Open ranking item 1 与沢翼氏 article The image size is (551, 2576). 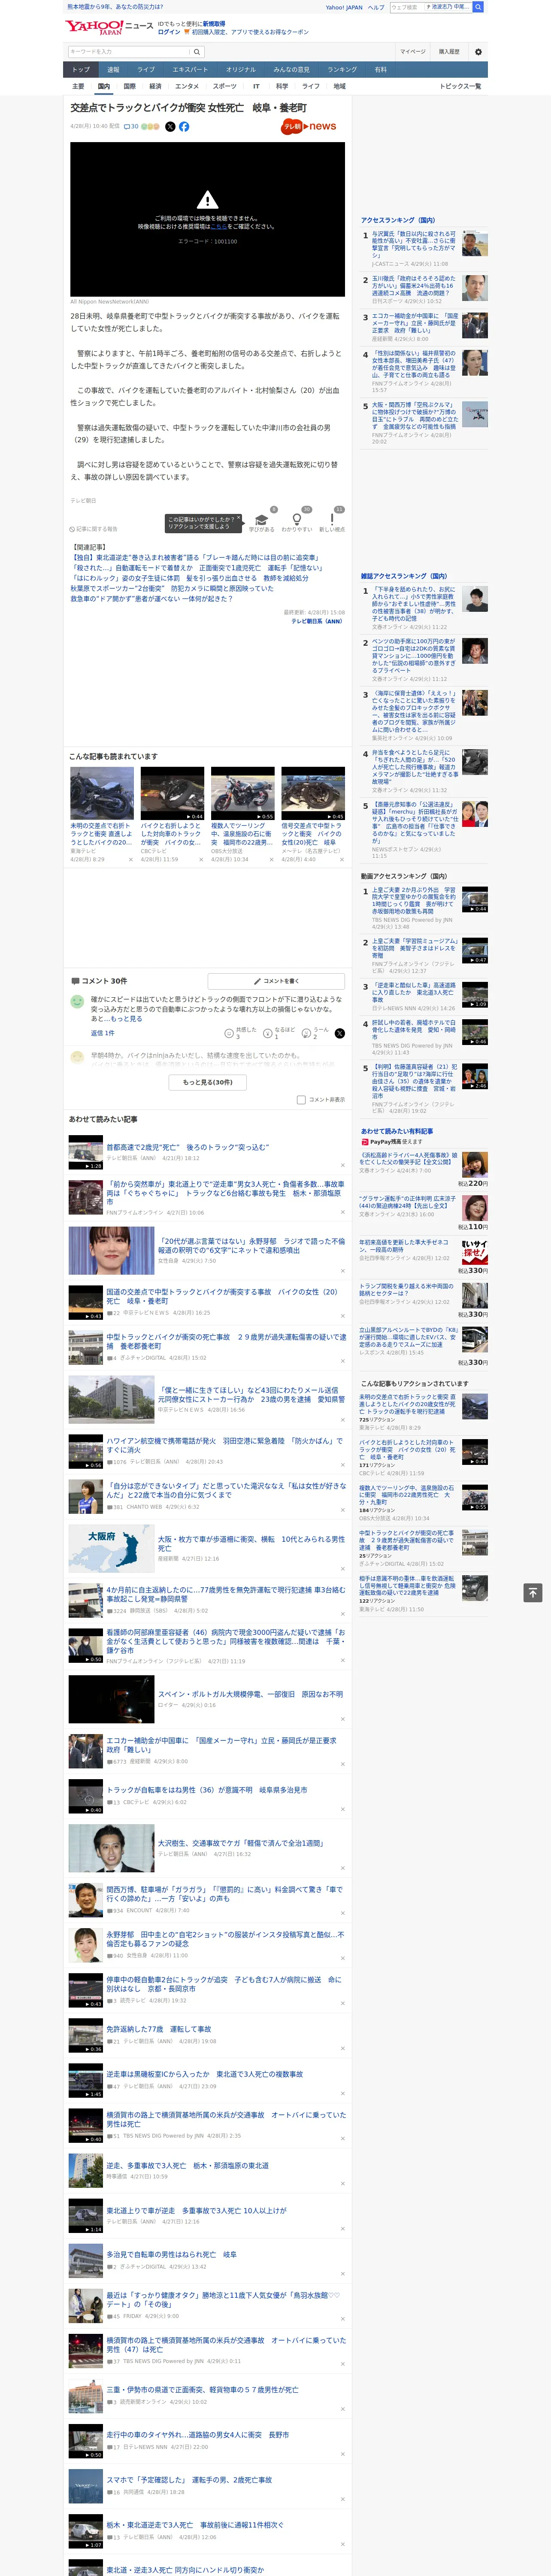[414, 244]
